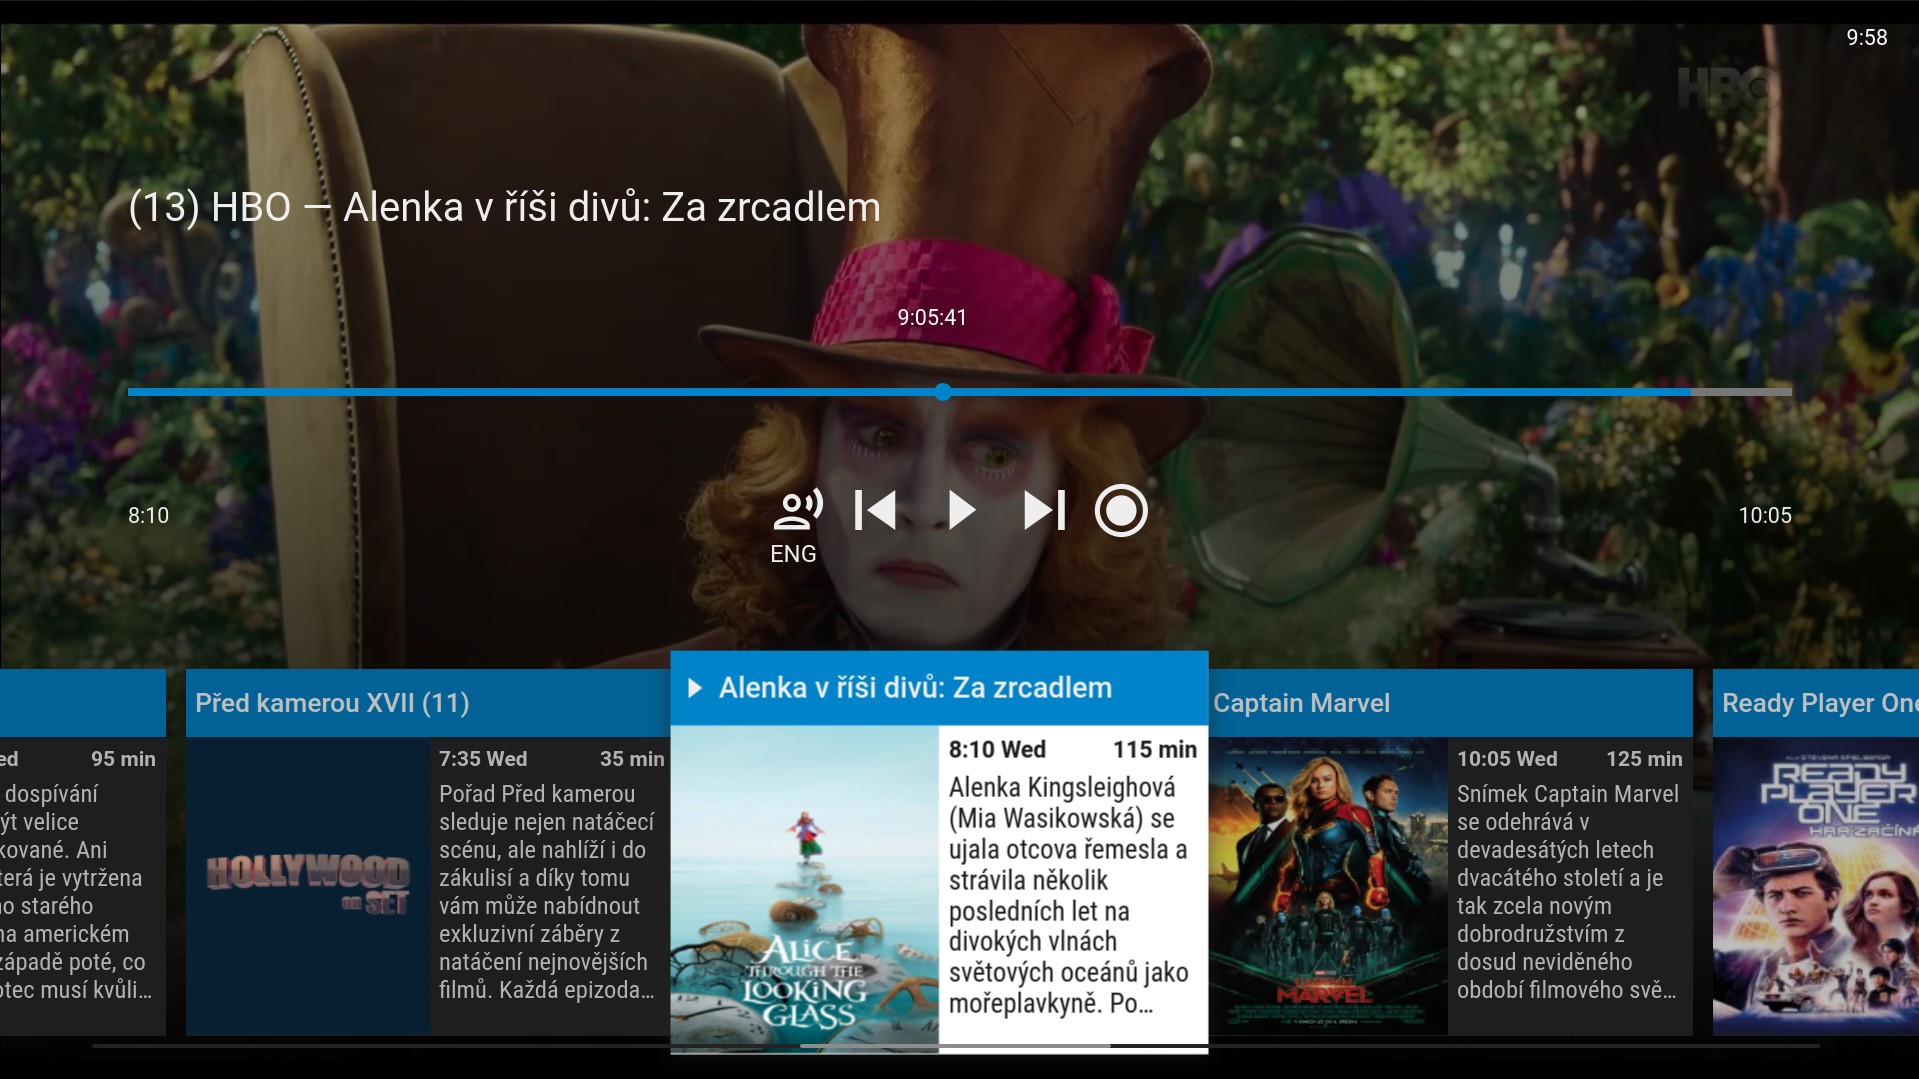Click the Alice Through the Looking Glass poster
Screen dimensions: 1919x1079
(805, 885)
